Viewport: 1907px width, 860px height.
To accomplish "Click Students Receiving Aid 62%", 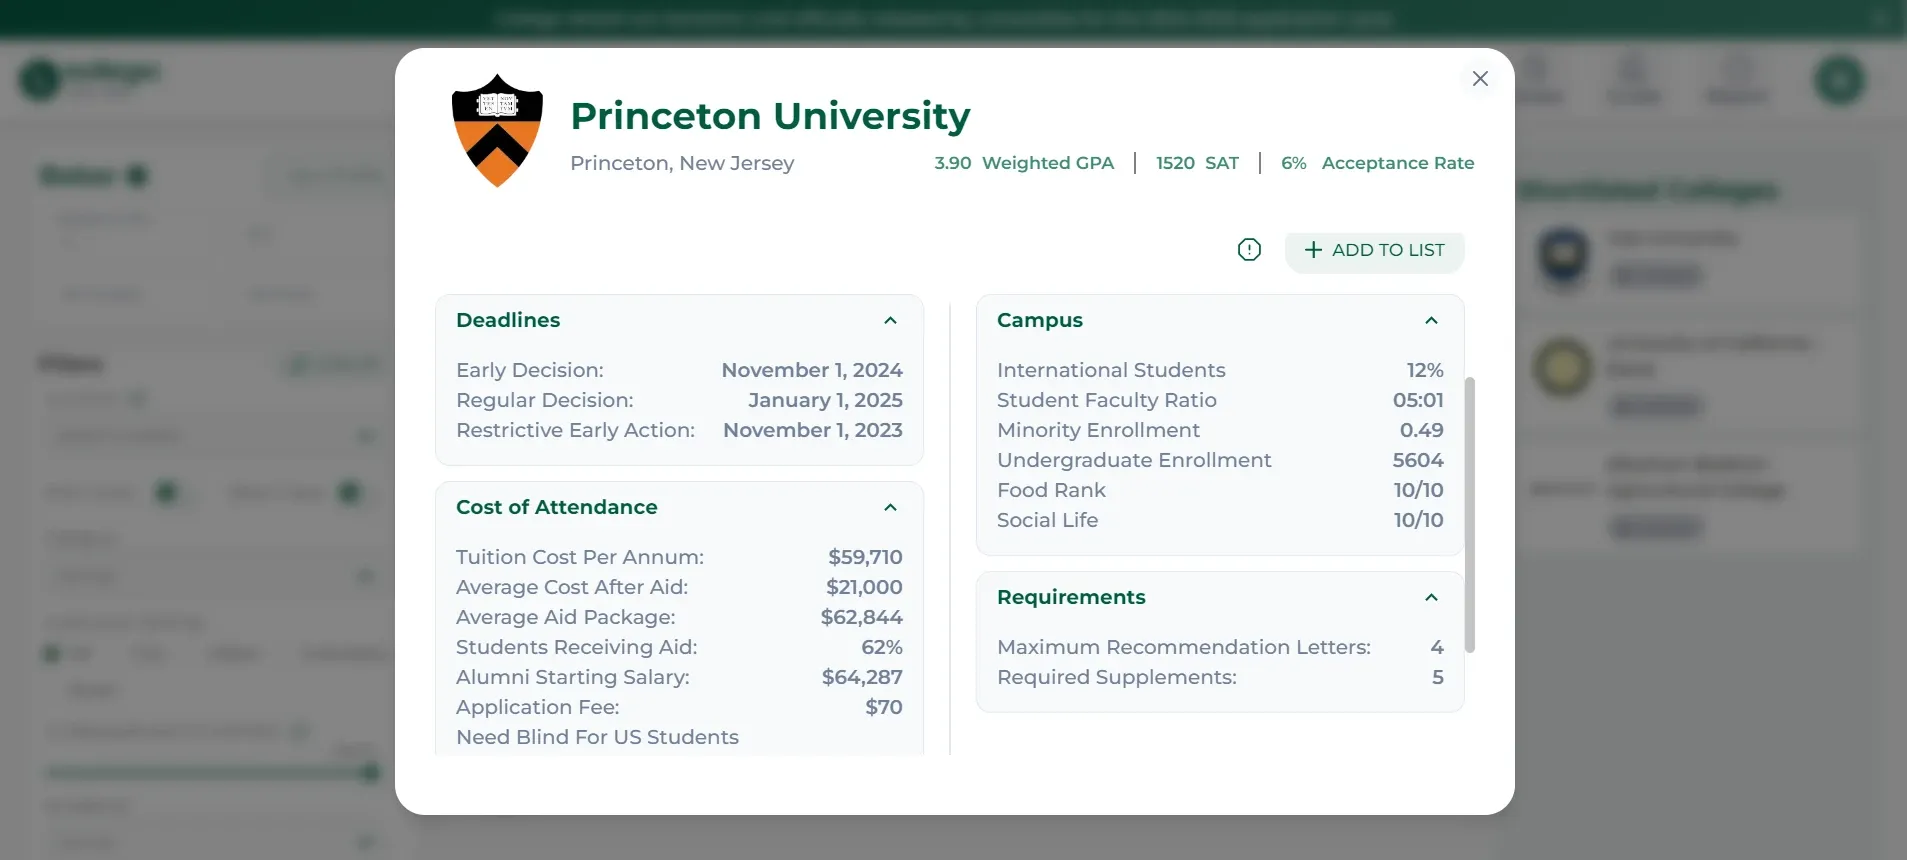I will [x=882, y=647].
